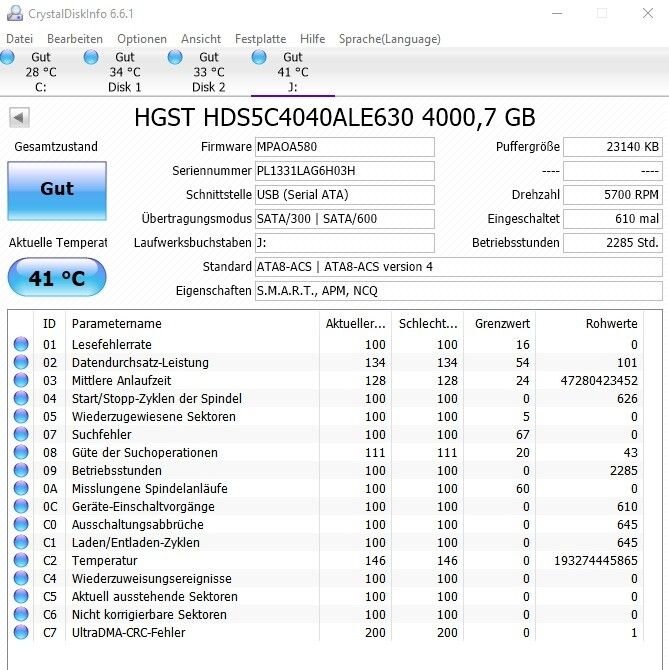Click the drive title HGST HDS5C4040ALE630 4000,7 GB

[334, 117]
